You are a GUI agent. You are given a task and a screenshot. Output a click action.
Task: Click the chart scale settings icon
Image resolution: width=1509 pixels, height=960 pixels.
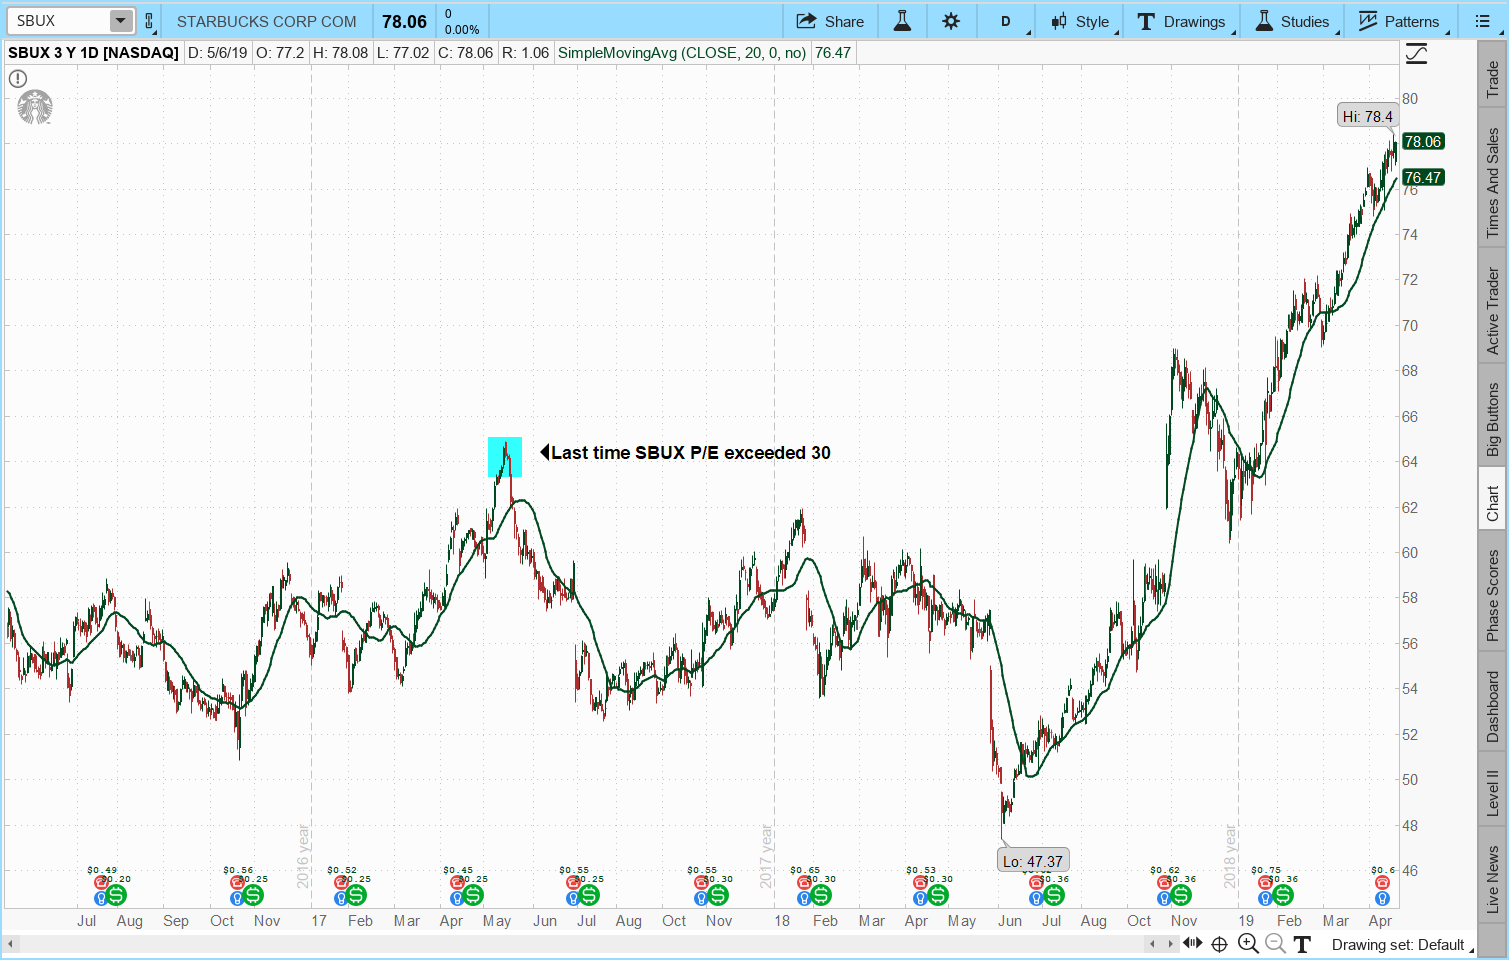click(1416, 54)
